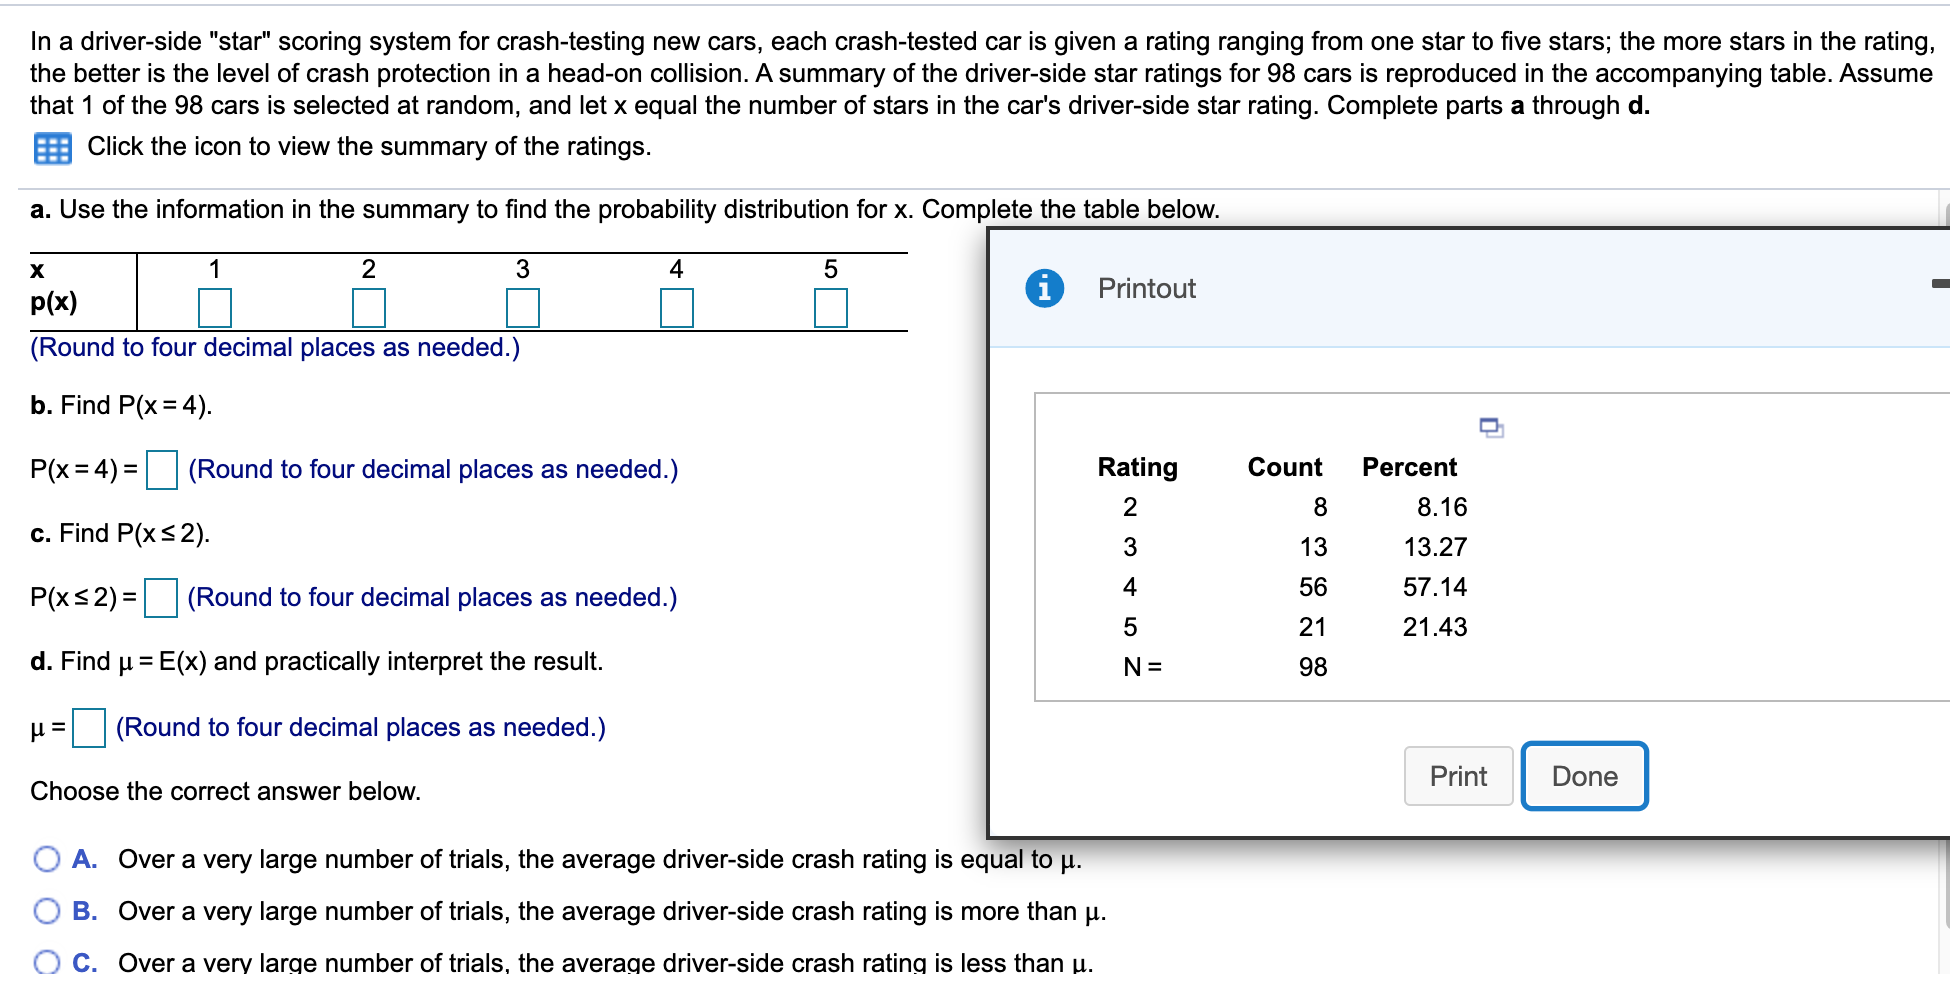
Task: Click the p(x) input box under x = 5
Action: tap(831, 308)
